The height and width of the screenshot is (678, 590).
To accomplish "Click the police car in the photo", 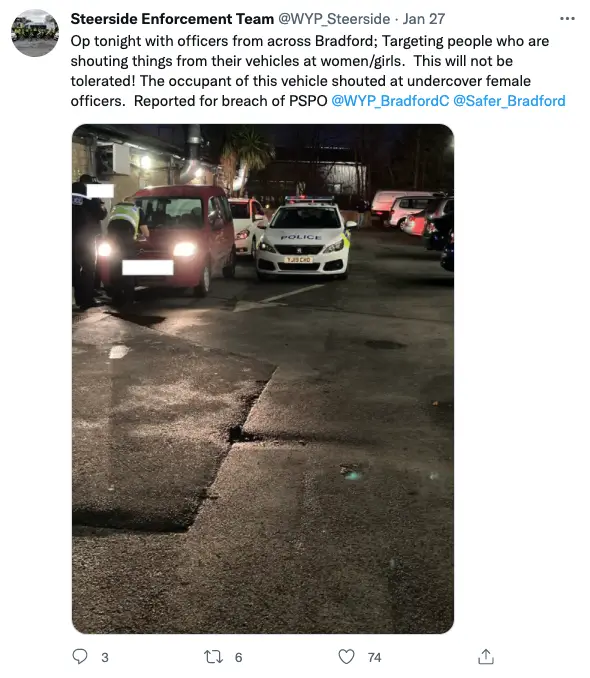I will [x=304, y=237].
